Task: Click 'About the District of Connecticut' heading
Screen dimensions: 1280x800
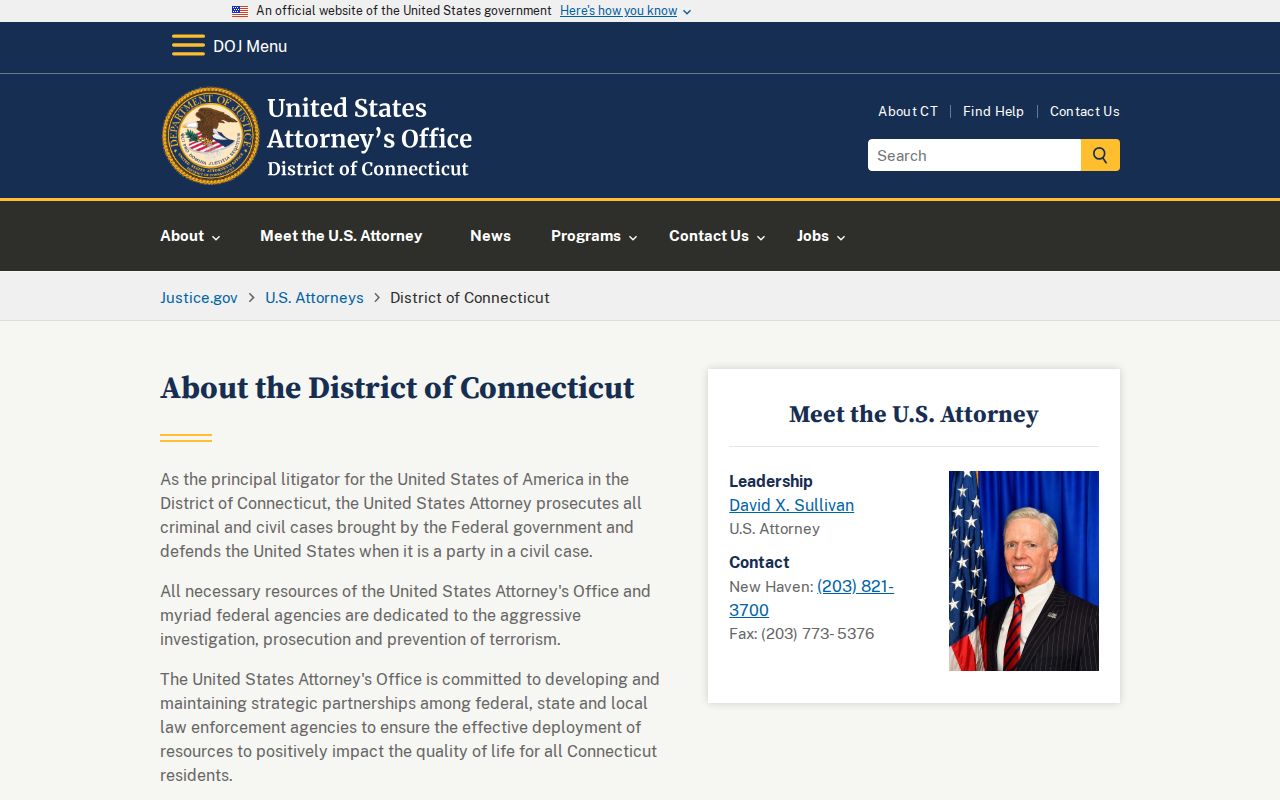Action: 397,388
